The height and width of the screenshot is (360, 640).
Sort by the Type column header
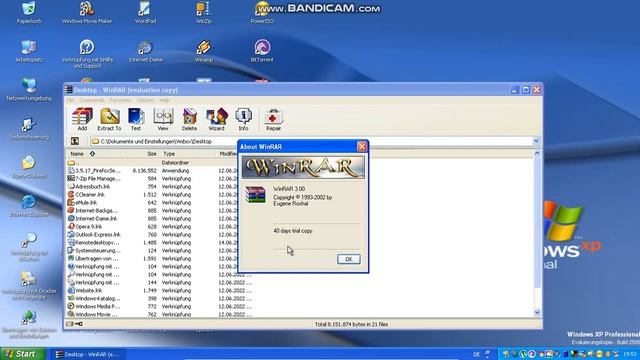pyautogui.click(x=188, y=153)
